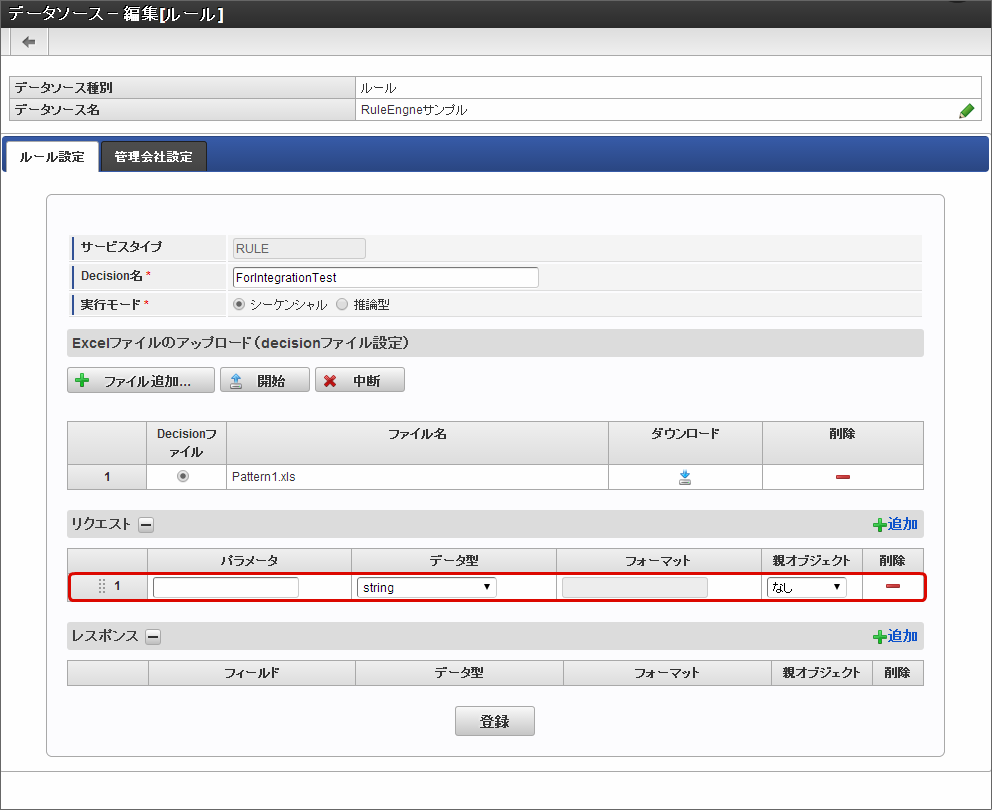Click 登録 register button

point(495,721)
